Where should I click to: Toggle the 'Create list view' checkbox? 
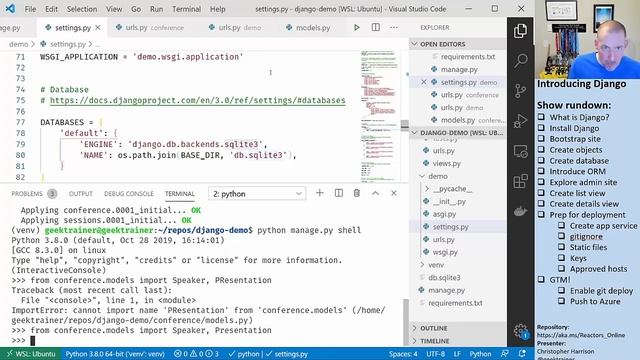coord(541,193)
